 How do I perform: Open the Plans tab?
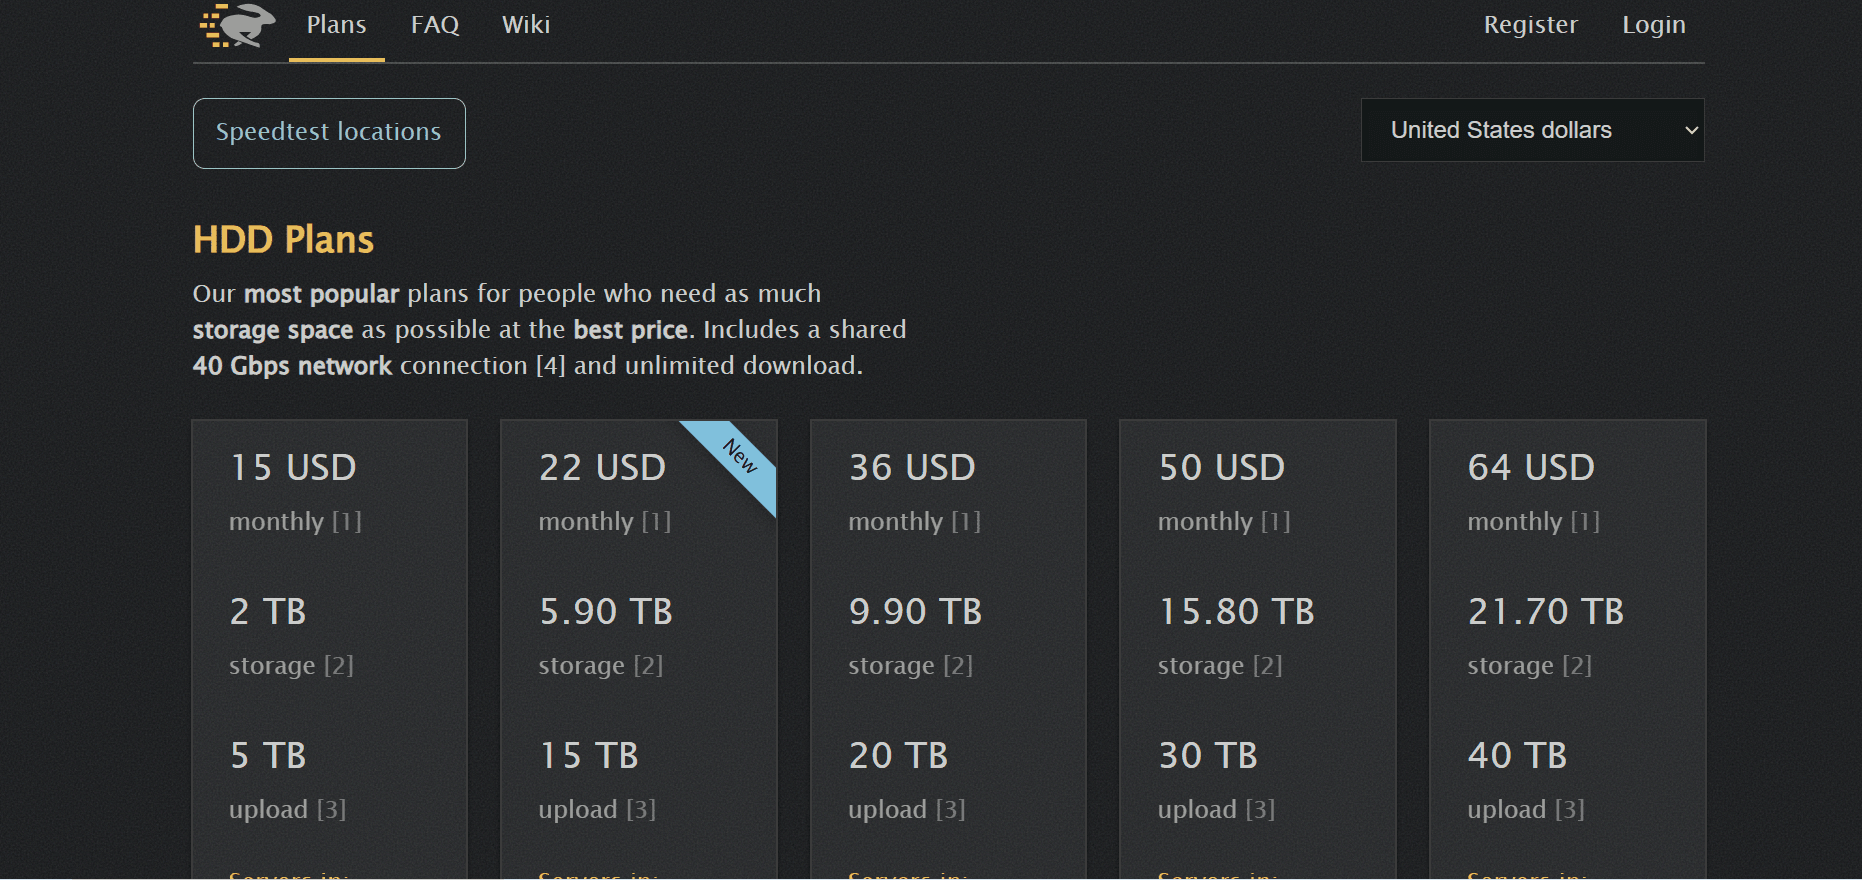pos(336,25)
